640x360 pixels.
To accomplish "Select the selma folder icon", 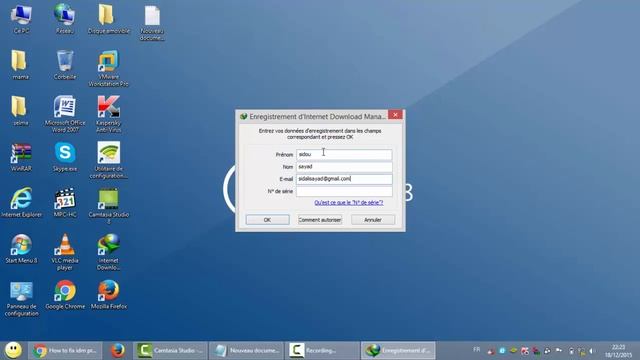I will tap(20, 111).
